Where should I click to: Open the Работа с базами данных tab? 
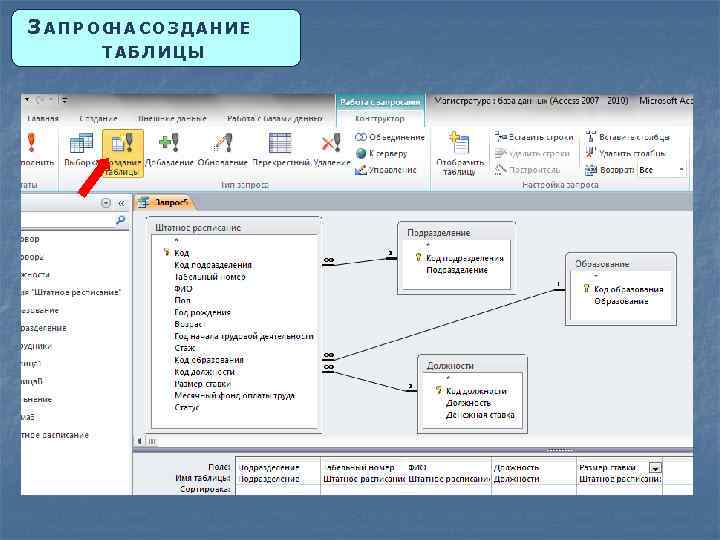pyautogui.click(x=274, y=118)
